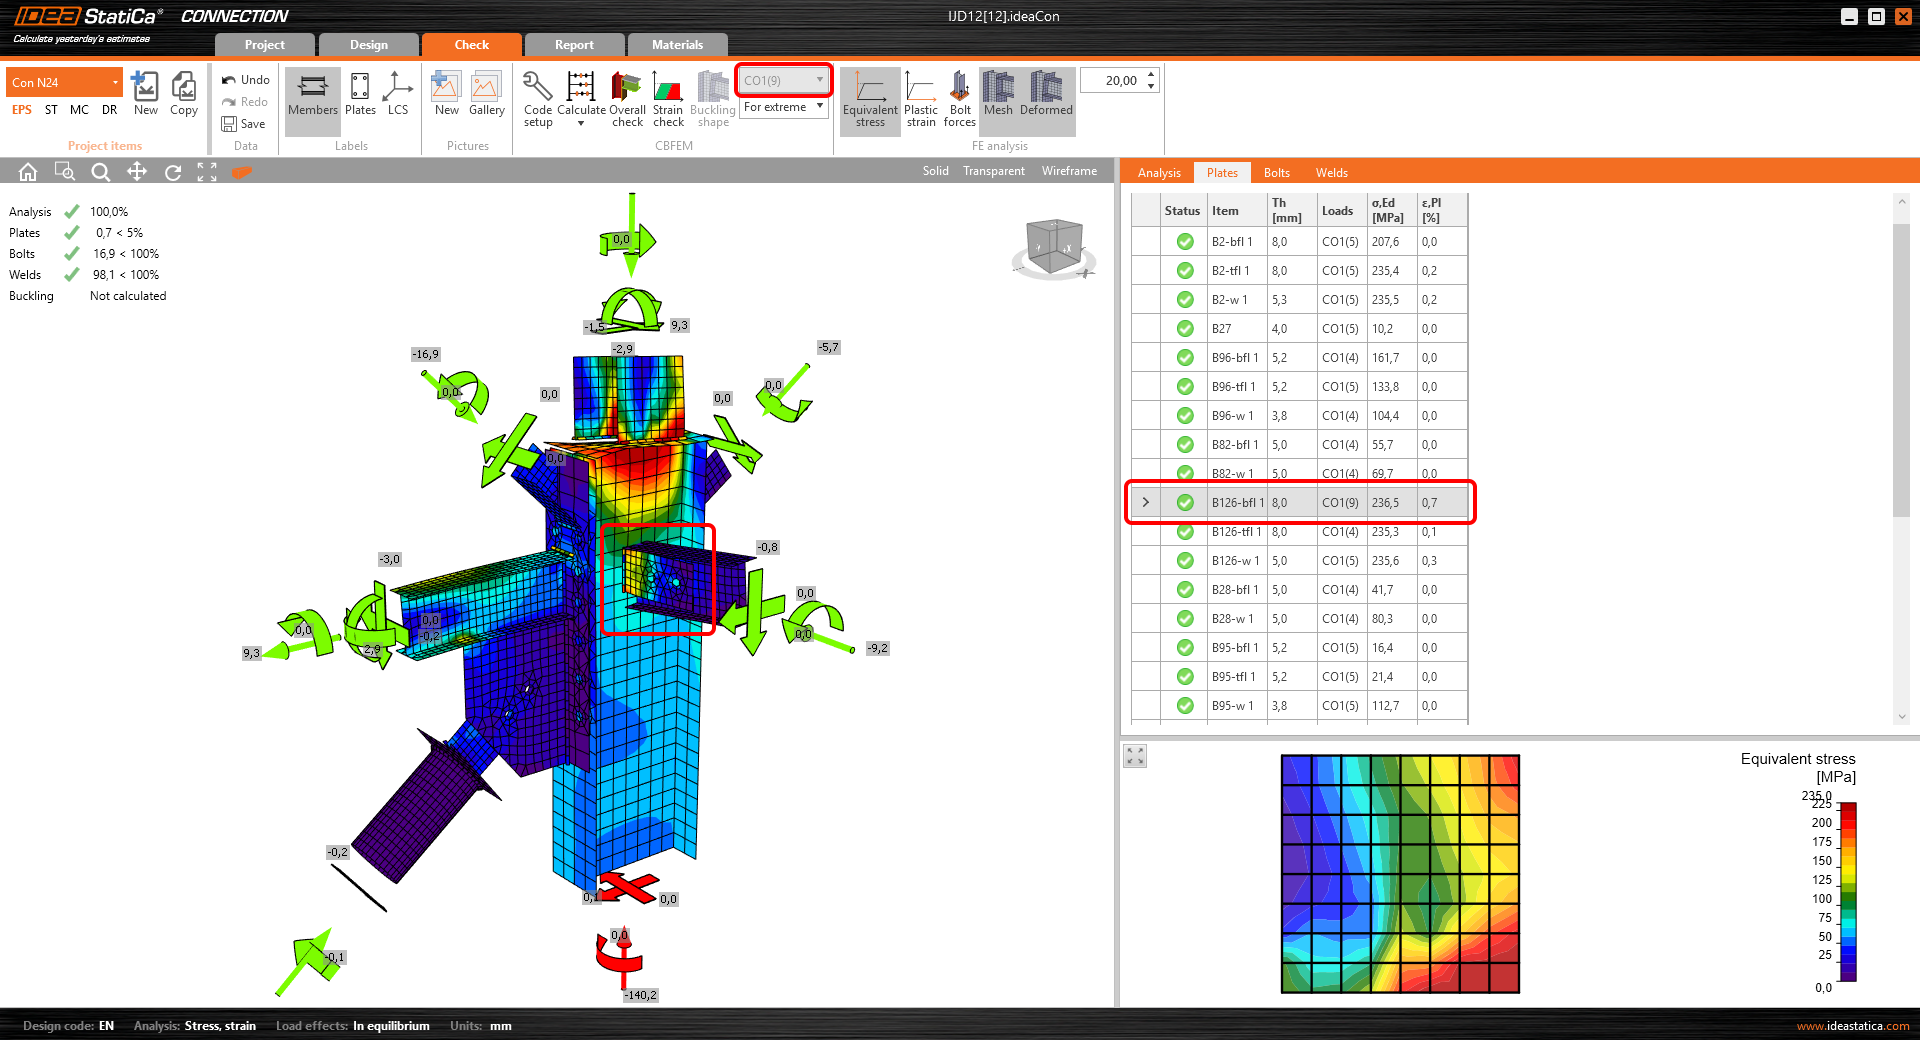The width and height of the screenshot is (1920, 1040).
Task: Click the plates table vertical scrollbar
Action: (1901, 370)
